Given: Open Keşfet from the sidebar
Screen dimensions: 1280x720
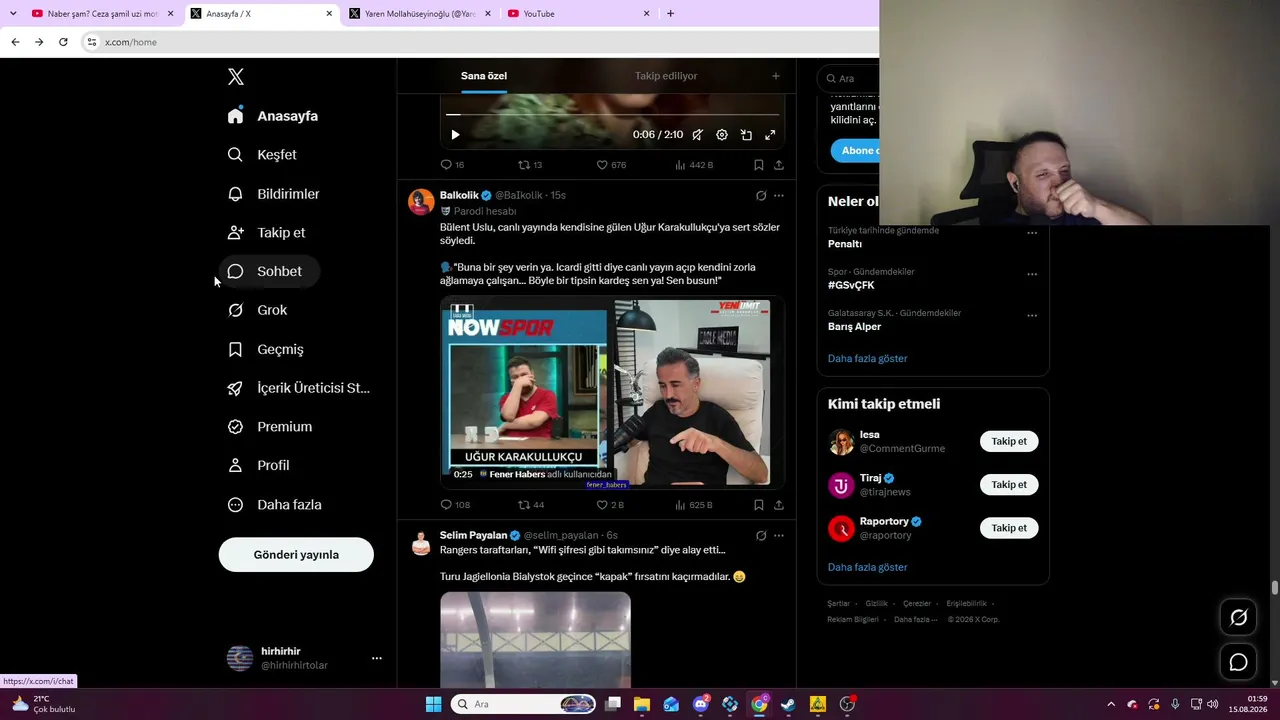Looking at the screenshot, I should pos(262,155).
